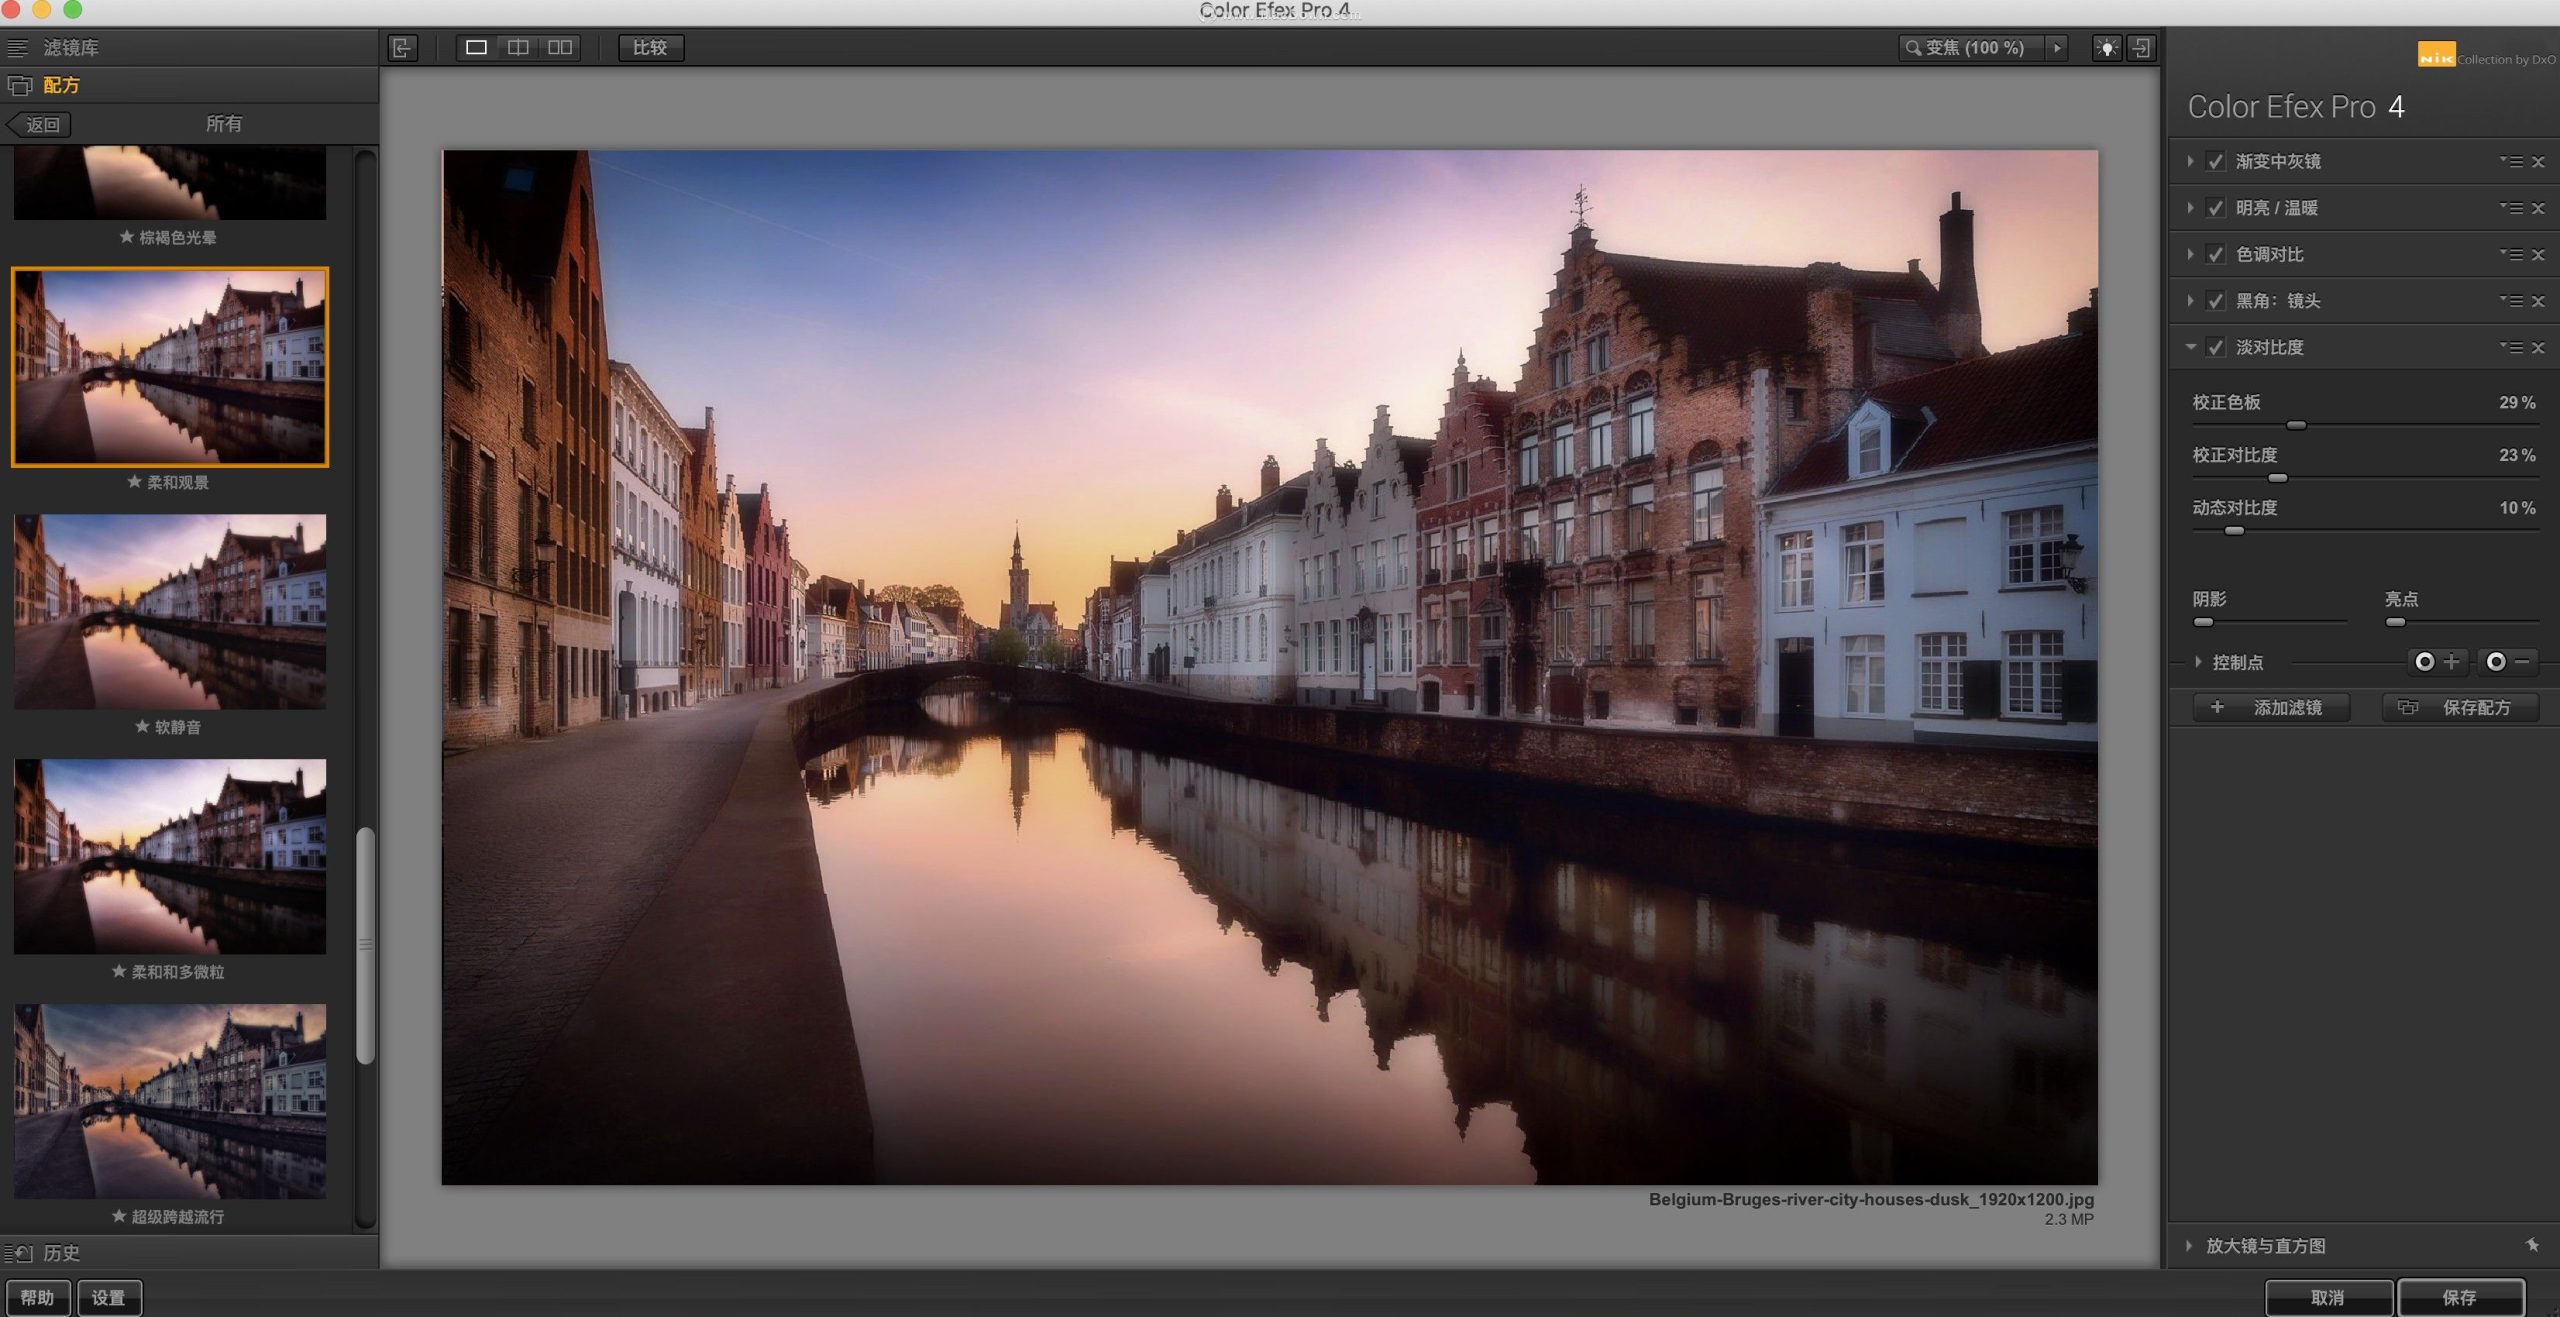Expand the 黑角：镜头 filter settings
The width and height of the screenshot is (2560, 1317).
coord(2190,300)
